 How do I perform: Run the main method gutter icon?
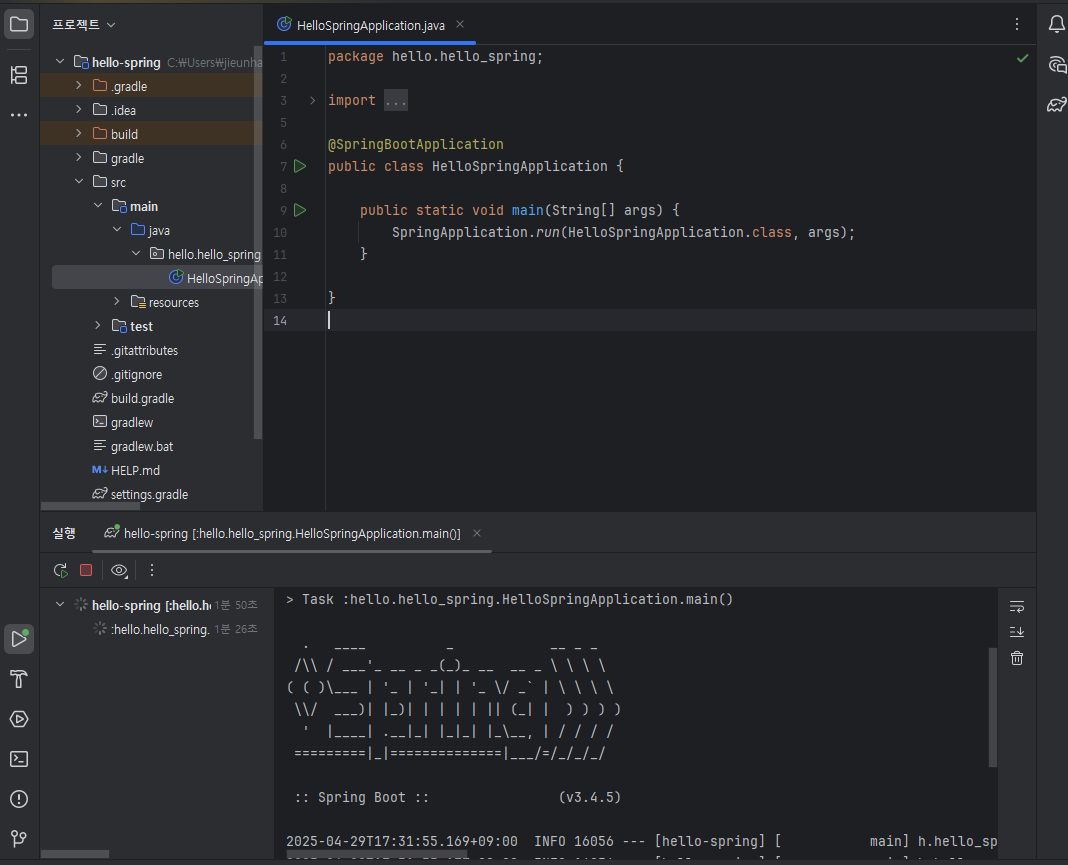tap(300, 210)
